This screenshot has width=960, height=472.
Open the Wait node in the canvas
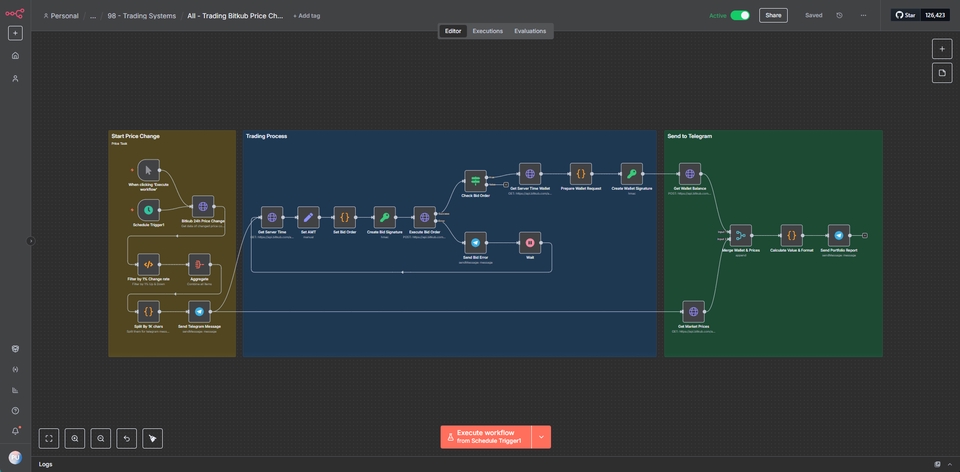coord(530,242)
